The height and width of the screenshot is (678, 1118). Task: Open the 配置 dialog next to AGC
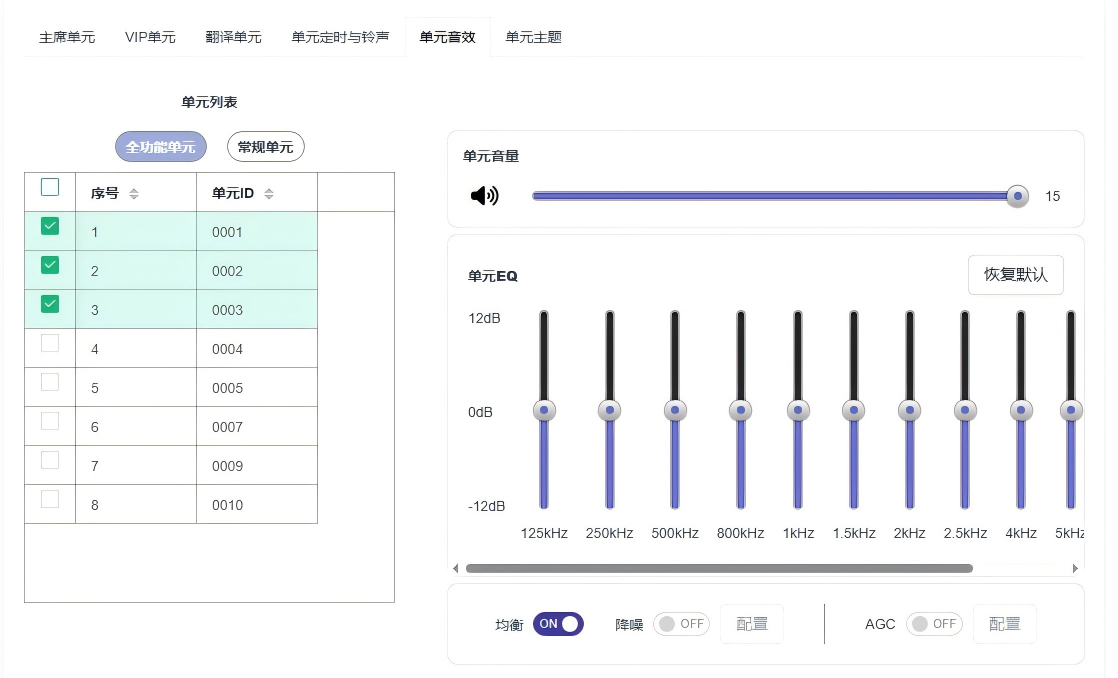(x=1004, y=623)
